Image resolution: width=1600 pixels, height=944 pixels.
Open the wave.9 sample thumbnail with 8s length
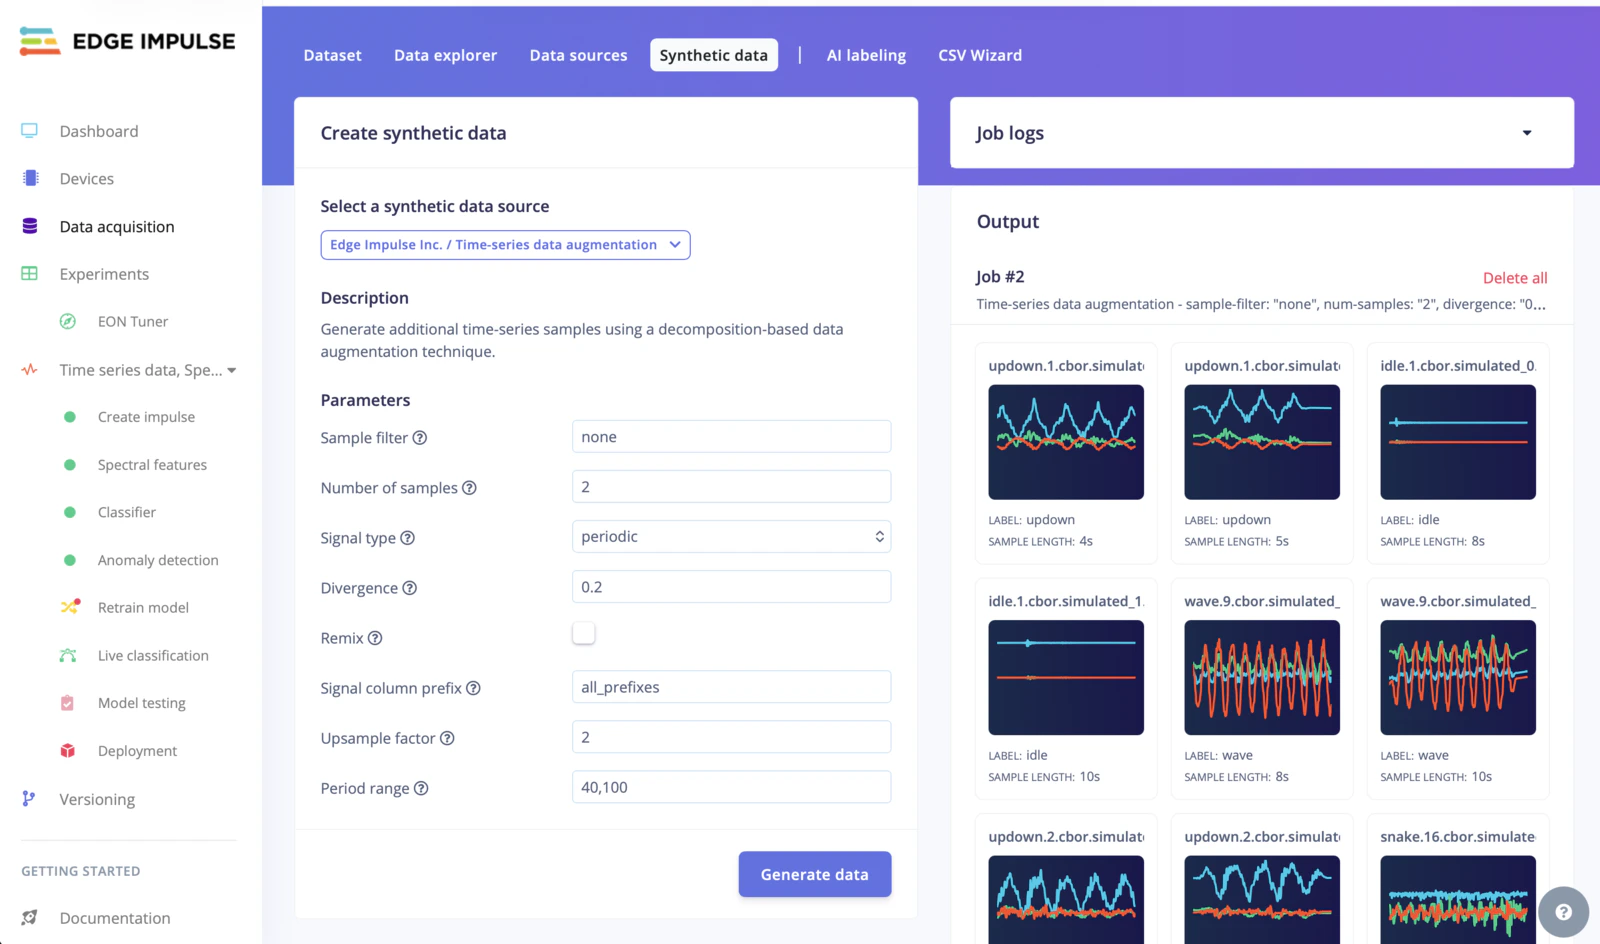1262,677
